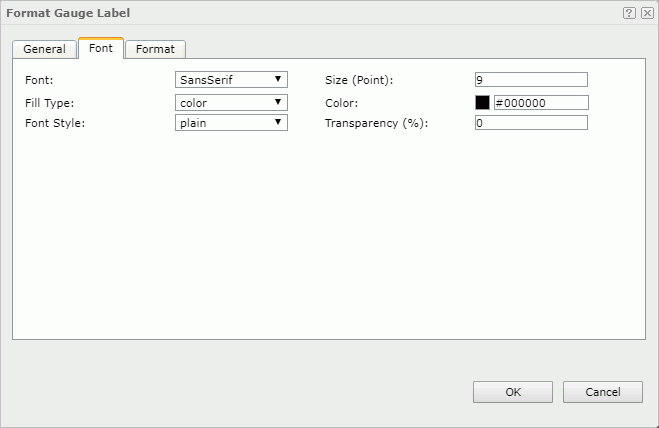Open the black color swatch picker
Screen dimensions: 659x428
tap(482, 102)
